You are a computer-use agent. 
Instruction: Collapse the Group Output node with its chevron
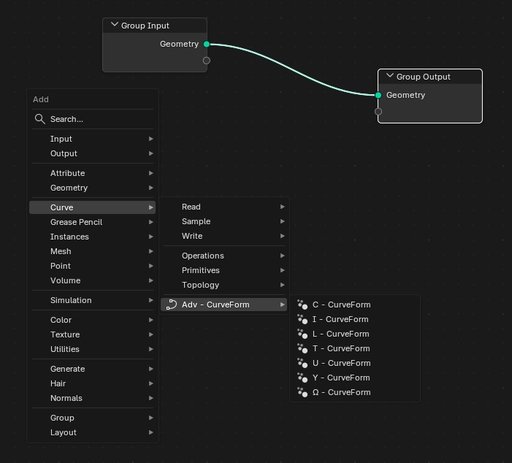tap(389, 76)
